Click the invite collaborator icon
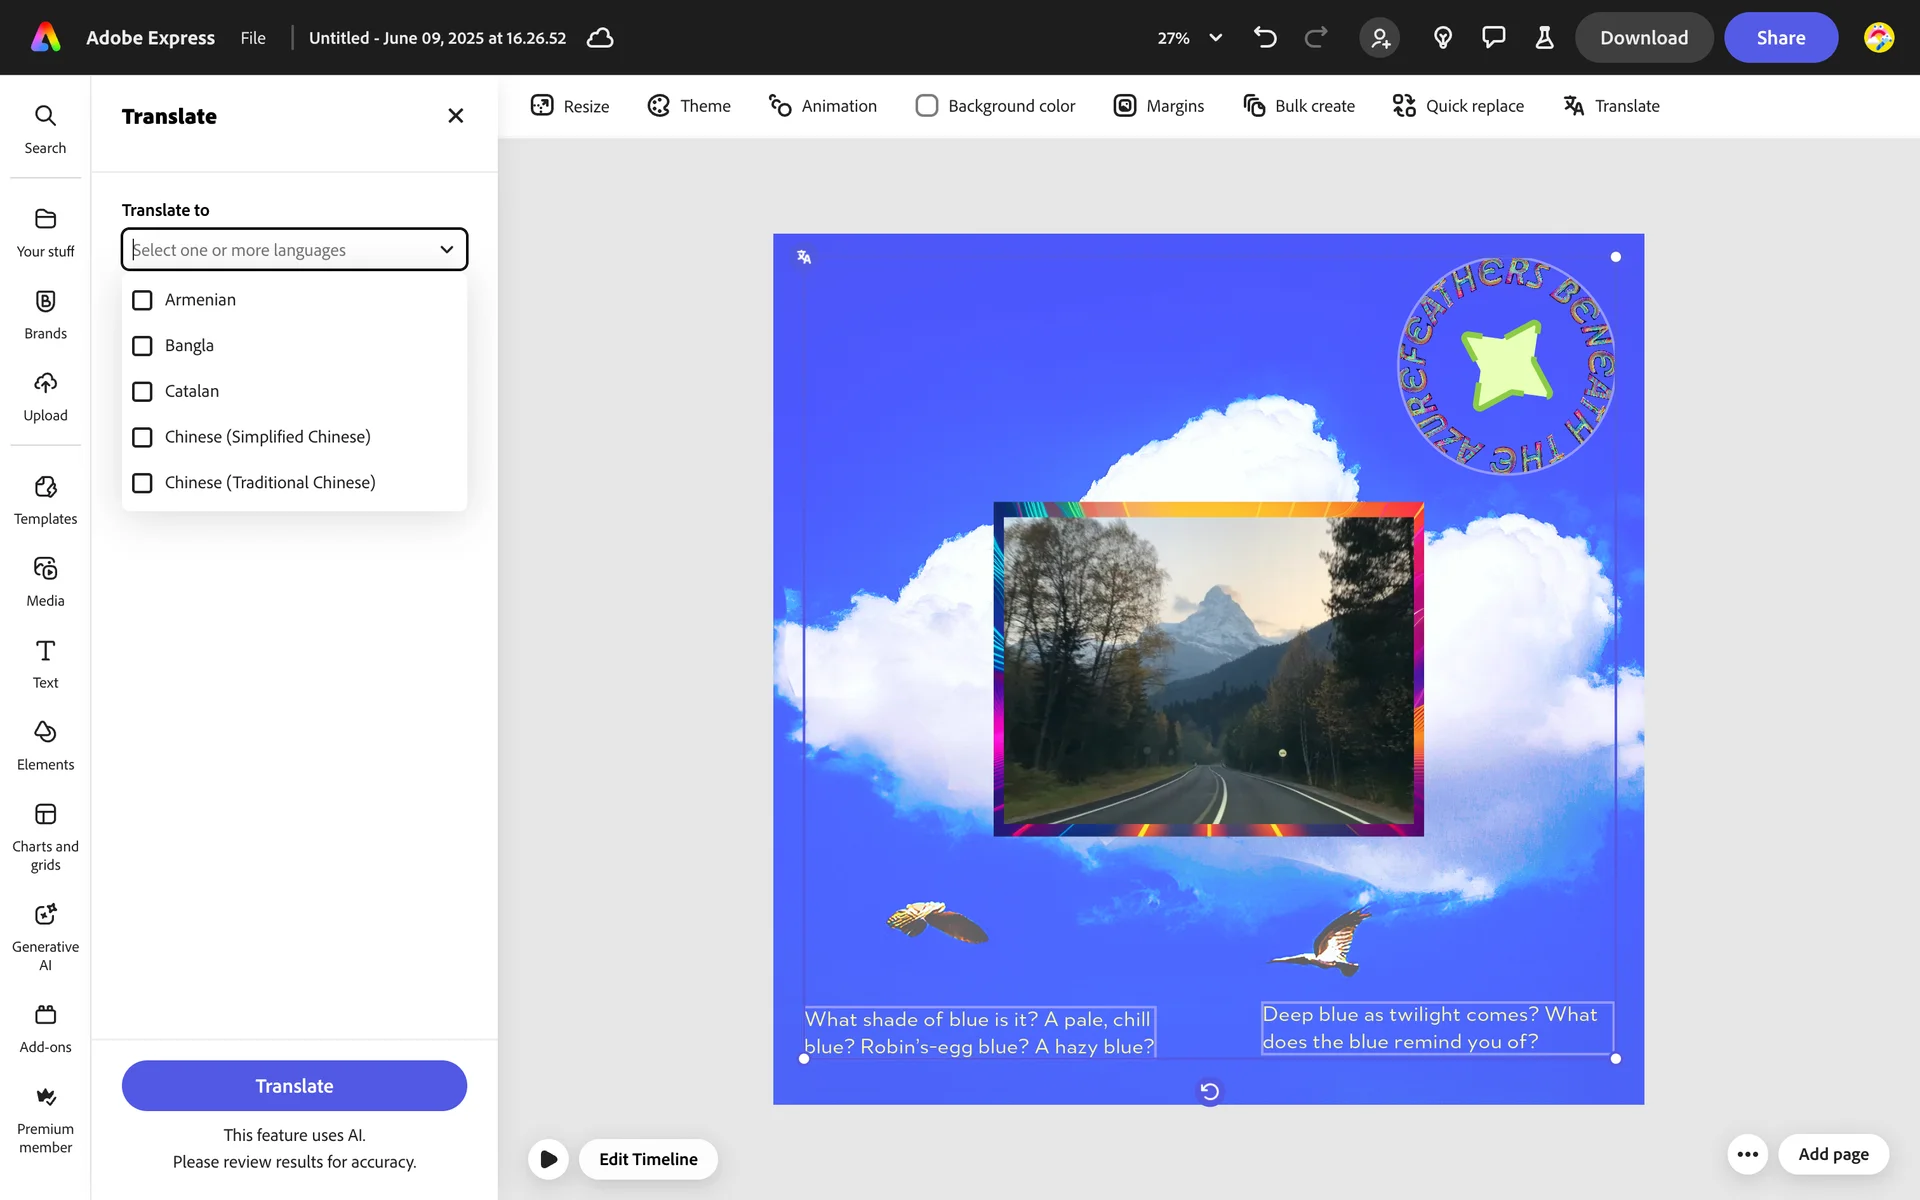The image size is (1920, 1200). pyautogui.click(x=1379, y=38)
